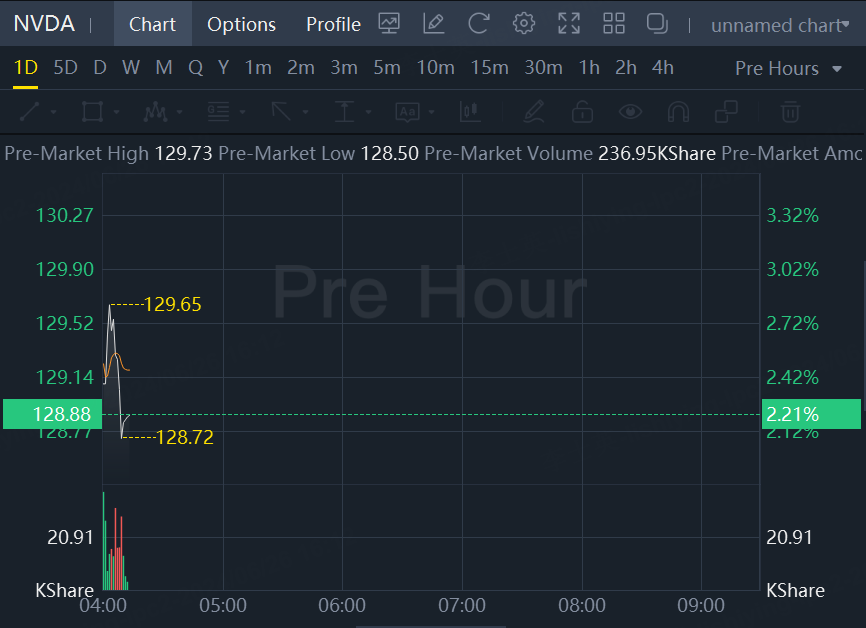Click the delete drawings trash icon
Screen dimensions: 866x628
click(790, 111)
